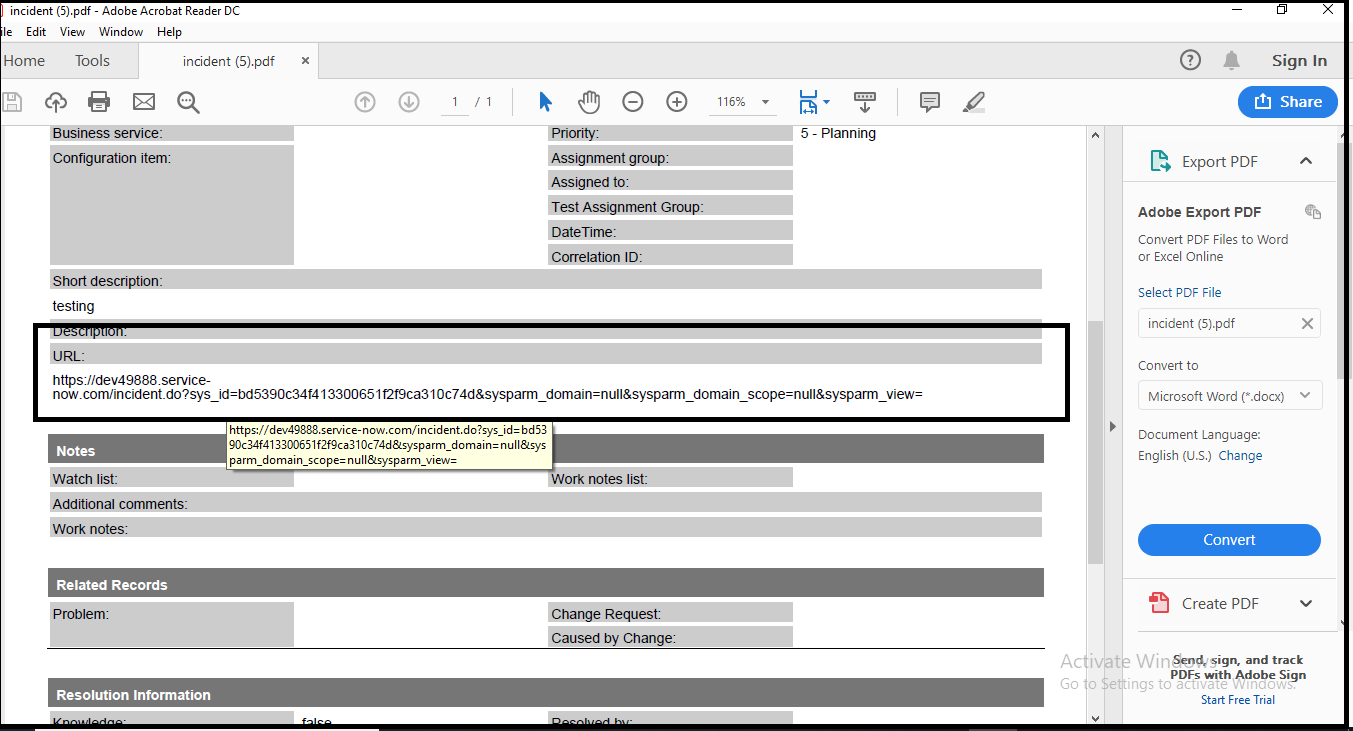Open Help via the question mark icon
Viewport: 1353px width, 731px height.
[x=1190, y=60]
